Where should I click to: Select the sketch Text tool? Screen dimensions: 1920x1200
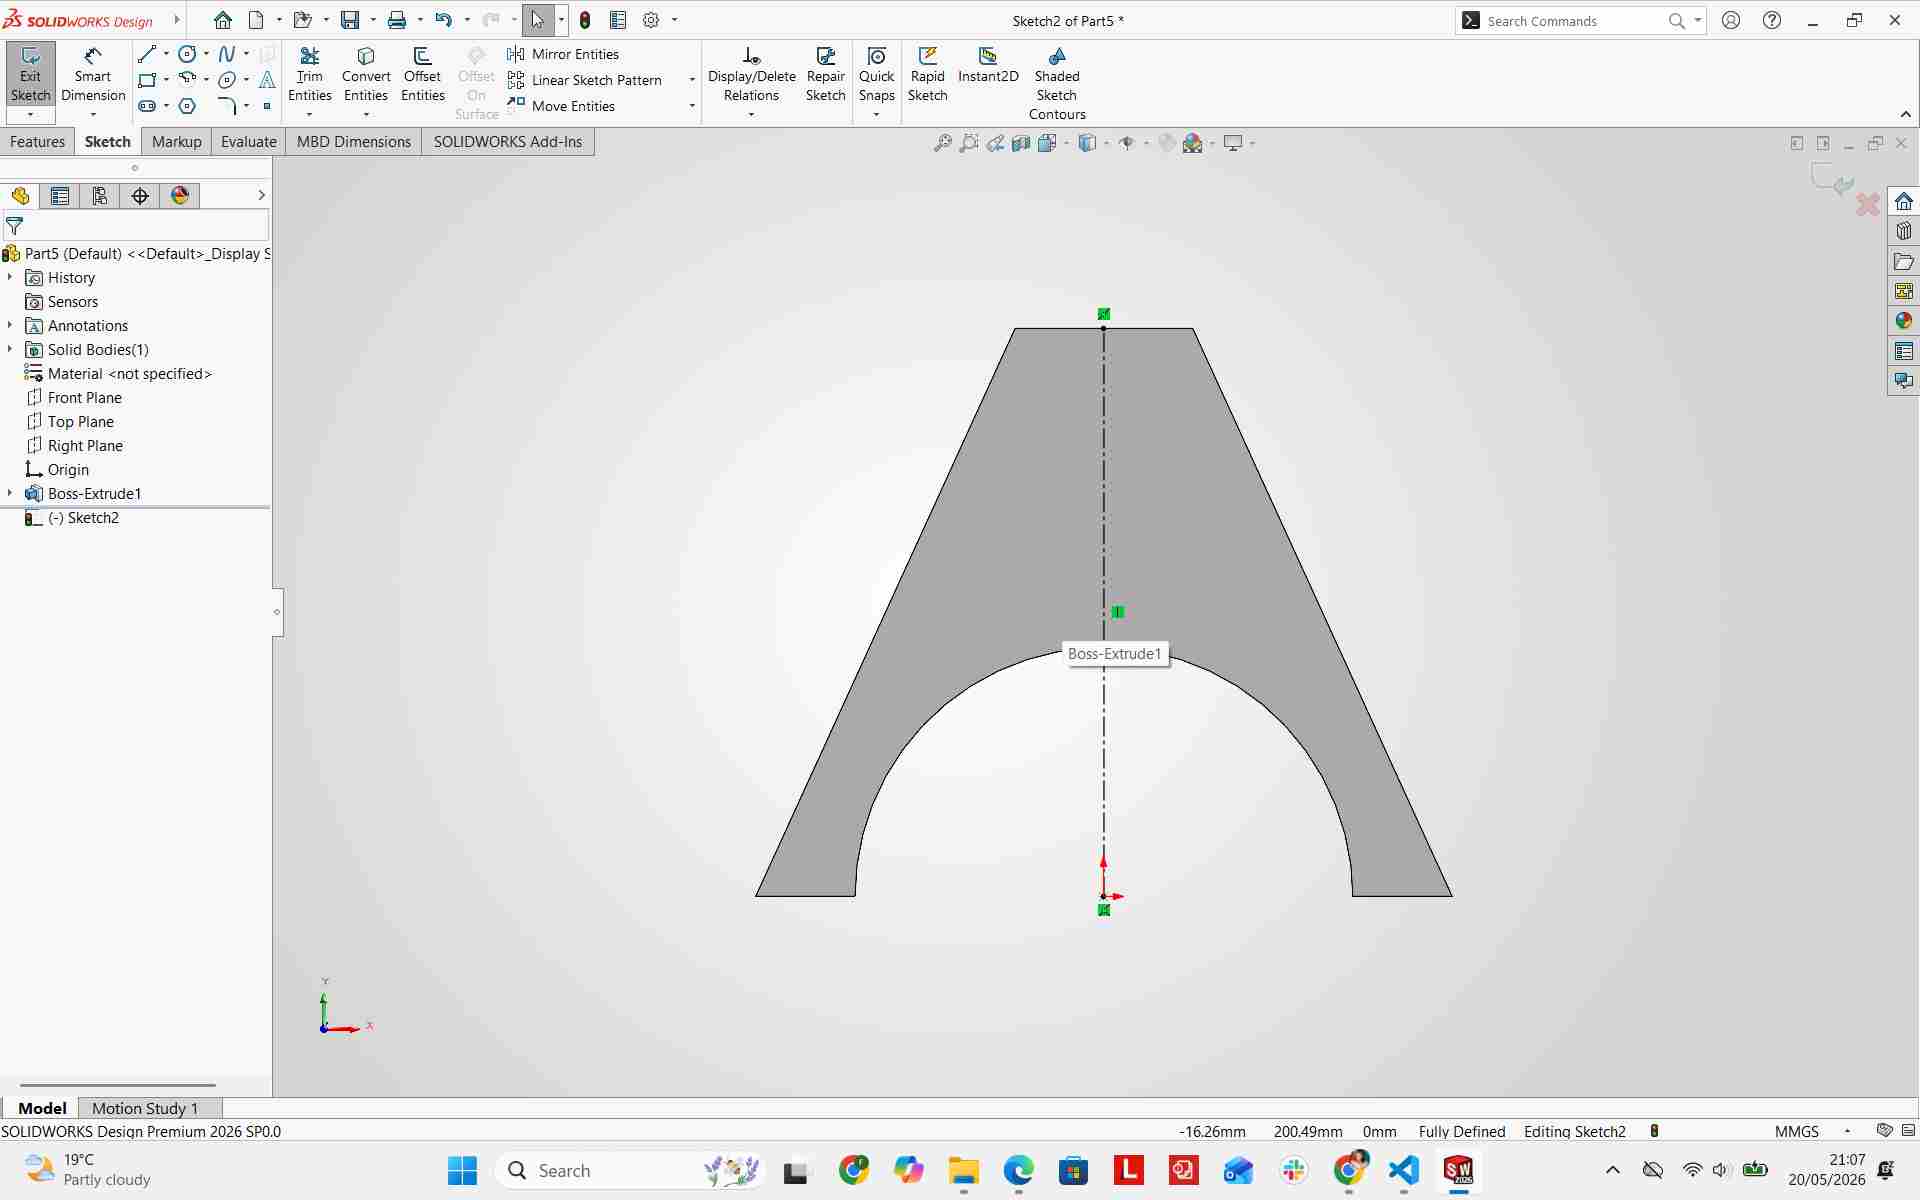(267, 80)
